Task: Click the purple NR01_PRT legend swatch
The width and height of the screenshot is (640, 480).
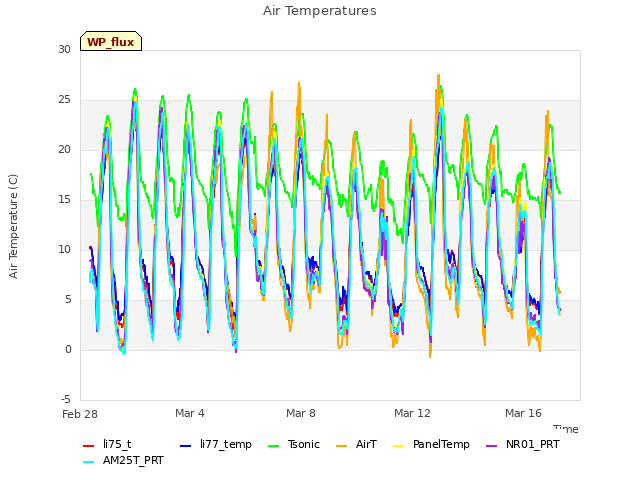Action: pos(492,446)
